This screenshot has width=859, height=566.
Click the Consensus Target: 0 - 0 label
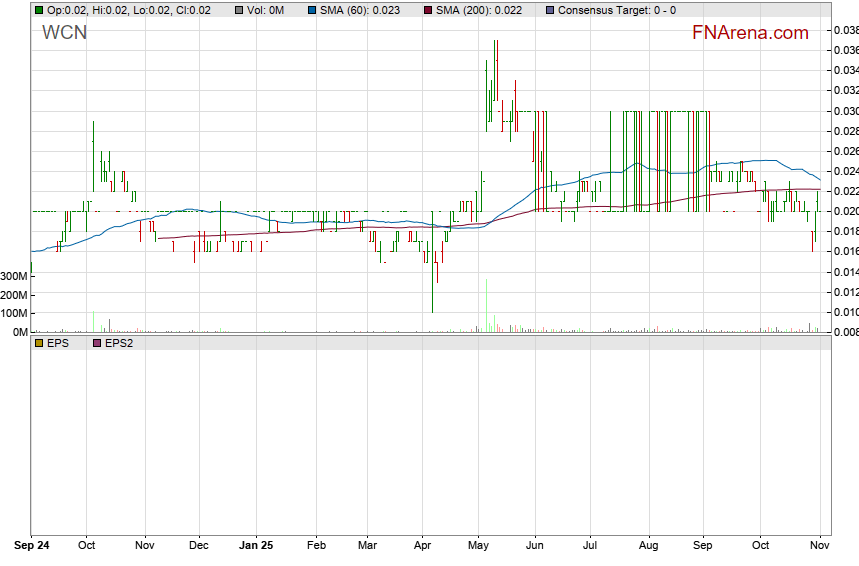point(616,10)
